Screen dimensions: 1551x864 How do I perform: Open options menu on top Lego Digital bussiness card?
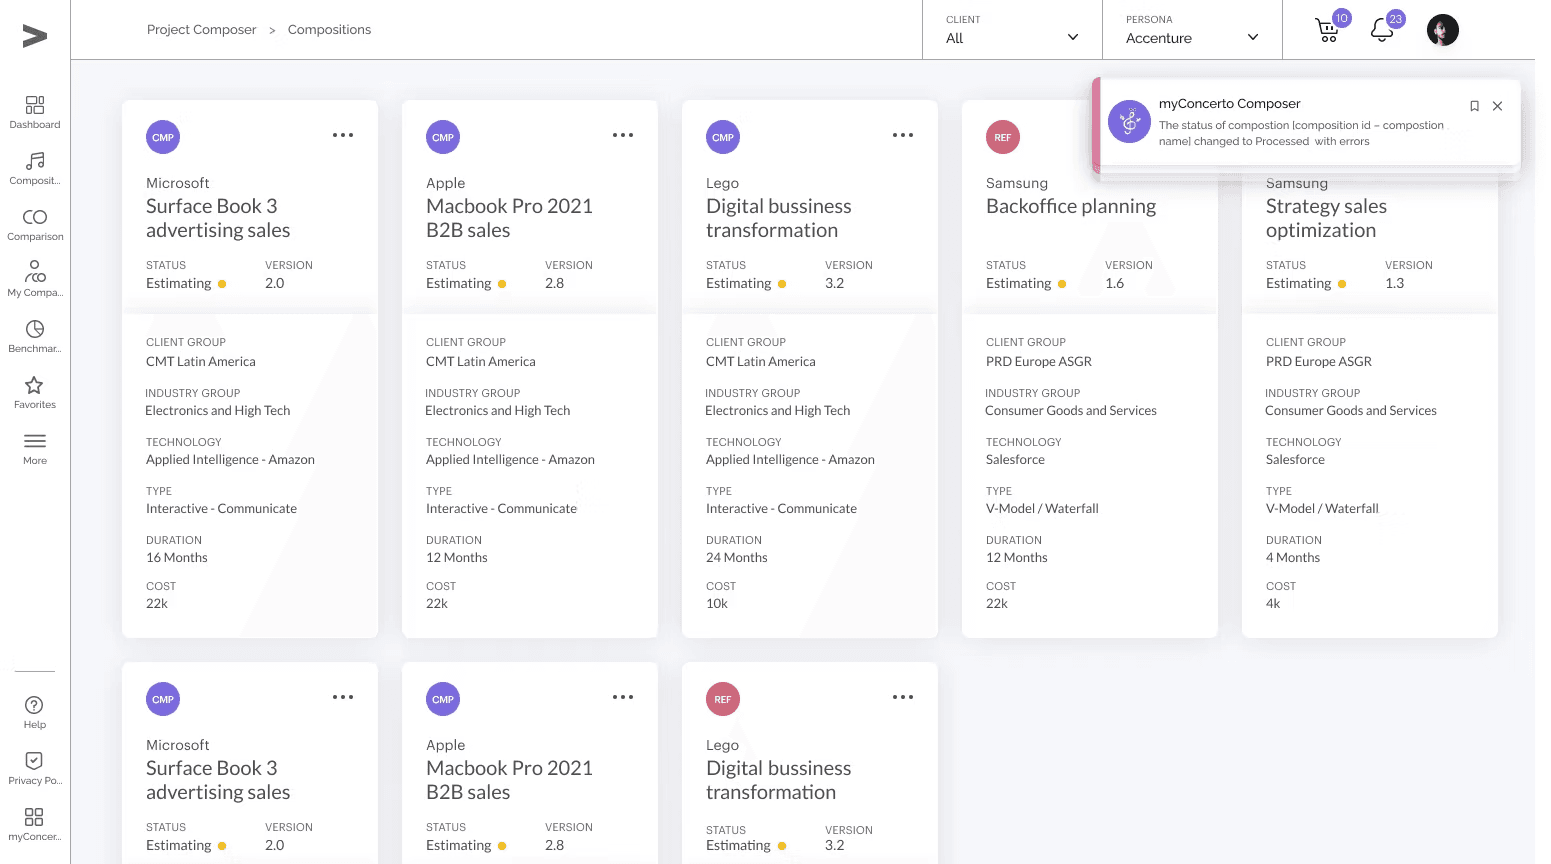click(903, 135)
